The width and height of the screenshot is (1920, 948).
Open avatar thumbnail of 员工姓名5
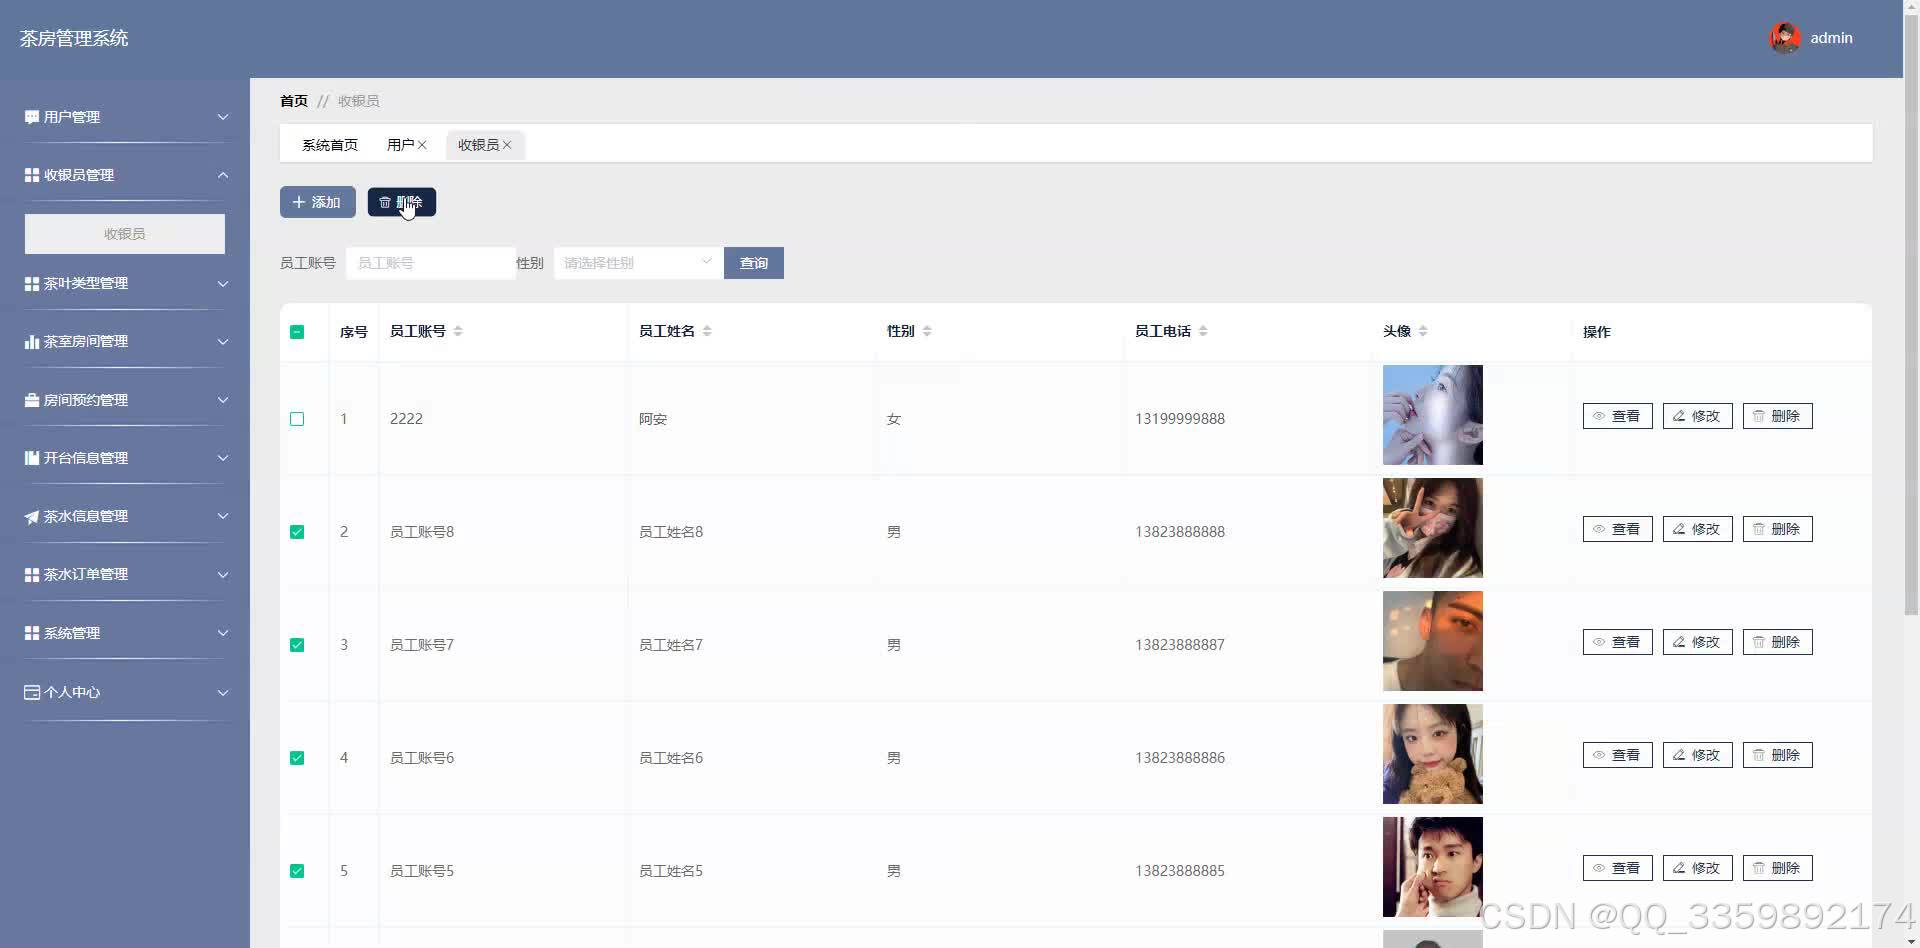coord(1432,867)
